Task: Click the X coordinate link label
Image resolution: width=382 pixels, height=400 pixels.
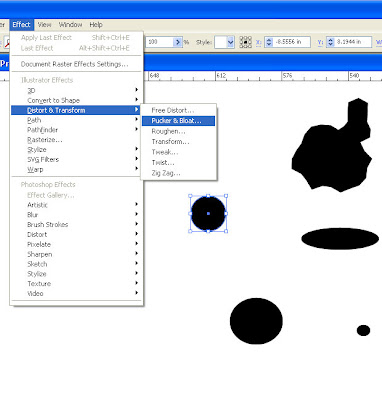Action: pos(258,42)
